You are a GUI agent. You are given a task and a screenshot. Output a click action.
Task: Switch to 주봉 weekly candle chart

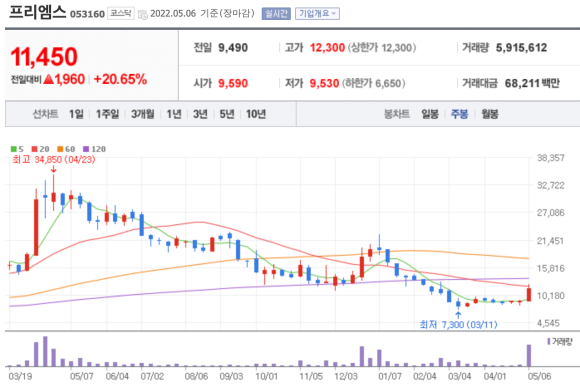point(459,114)
